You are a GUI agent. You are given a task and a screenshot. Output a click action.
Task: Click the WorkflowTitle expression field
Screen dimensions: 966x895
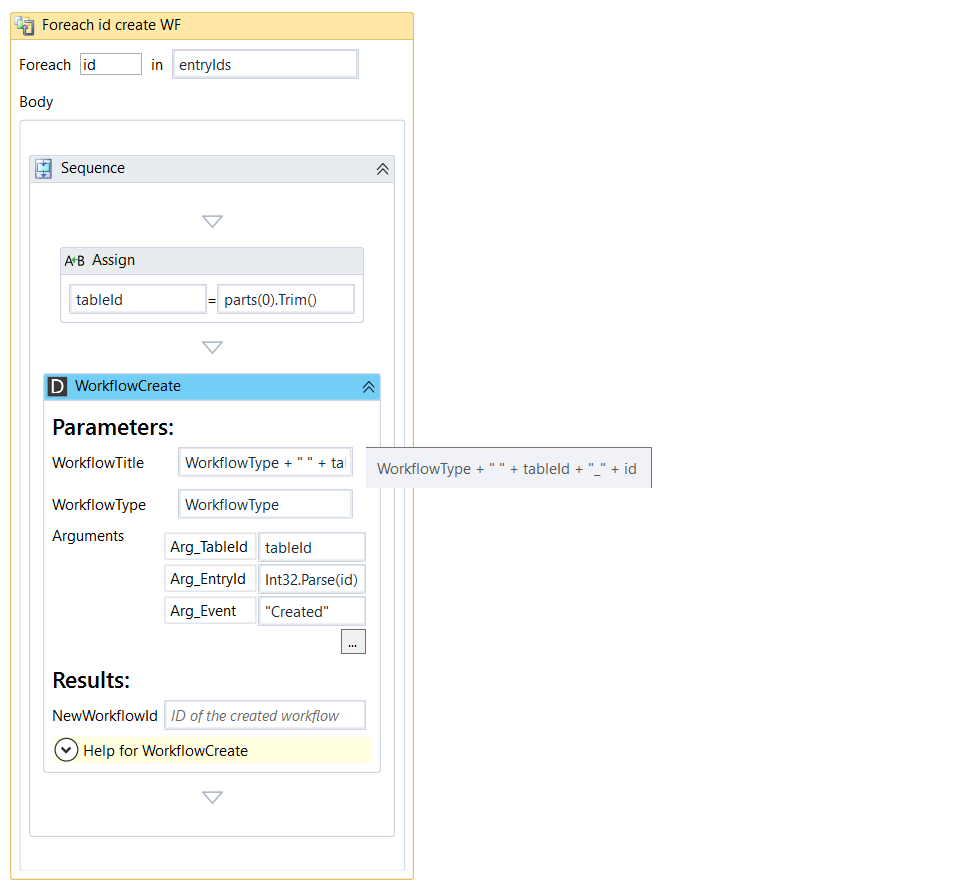pos(265,463)
